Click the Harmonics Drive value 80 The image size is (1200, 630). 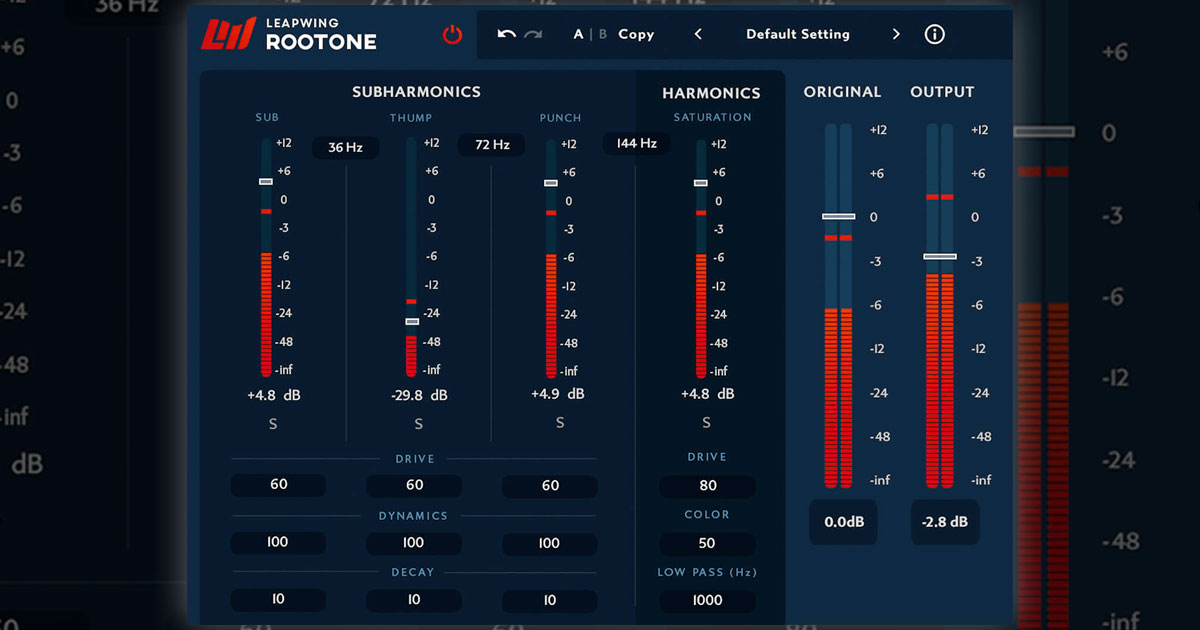[707, 486]
